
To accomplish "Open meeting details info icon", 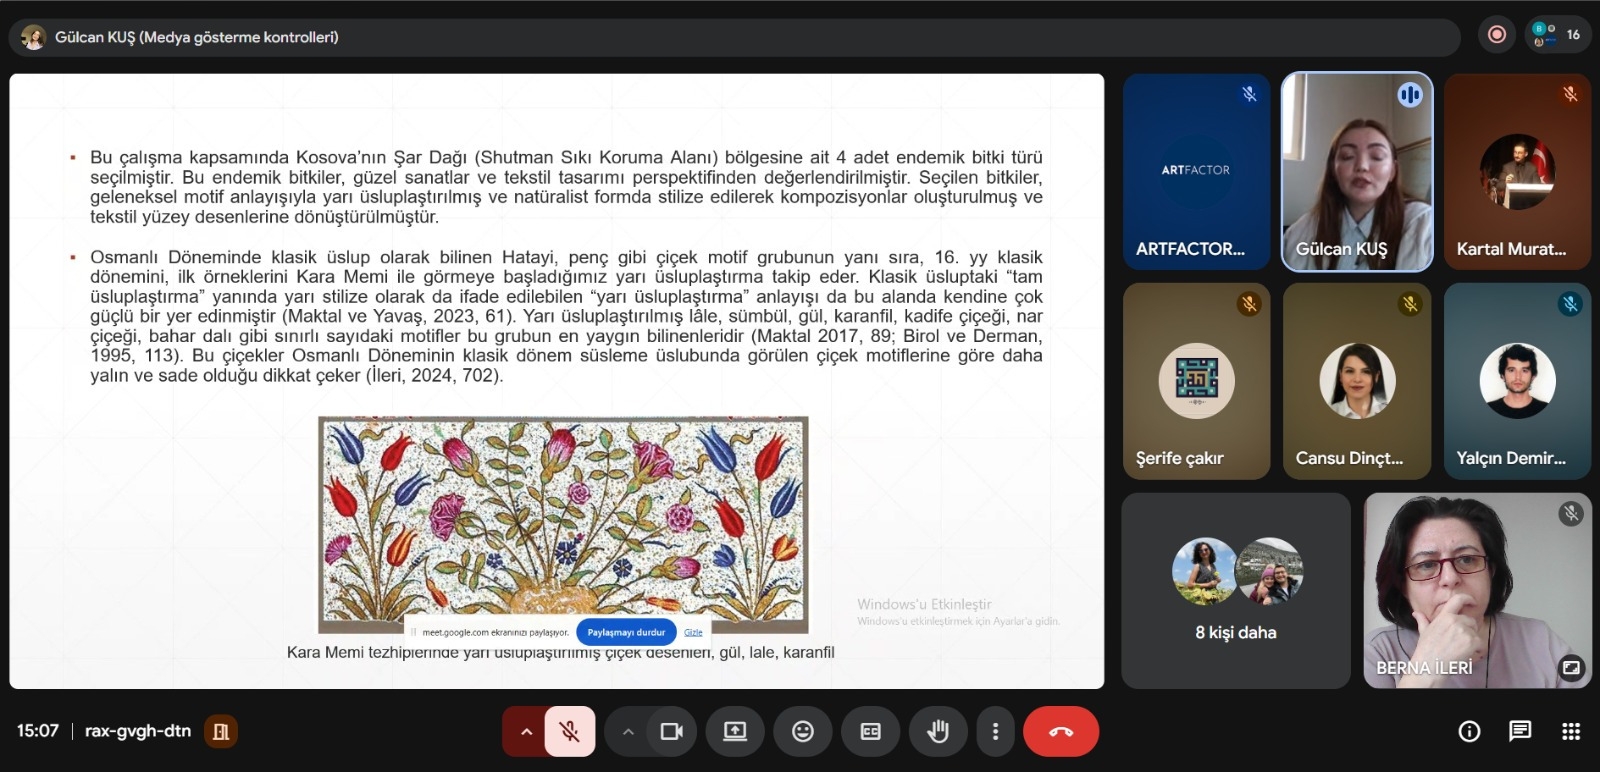I will coord(1469,731).
